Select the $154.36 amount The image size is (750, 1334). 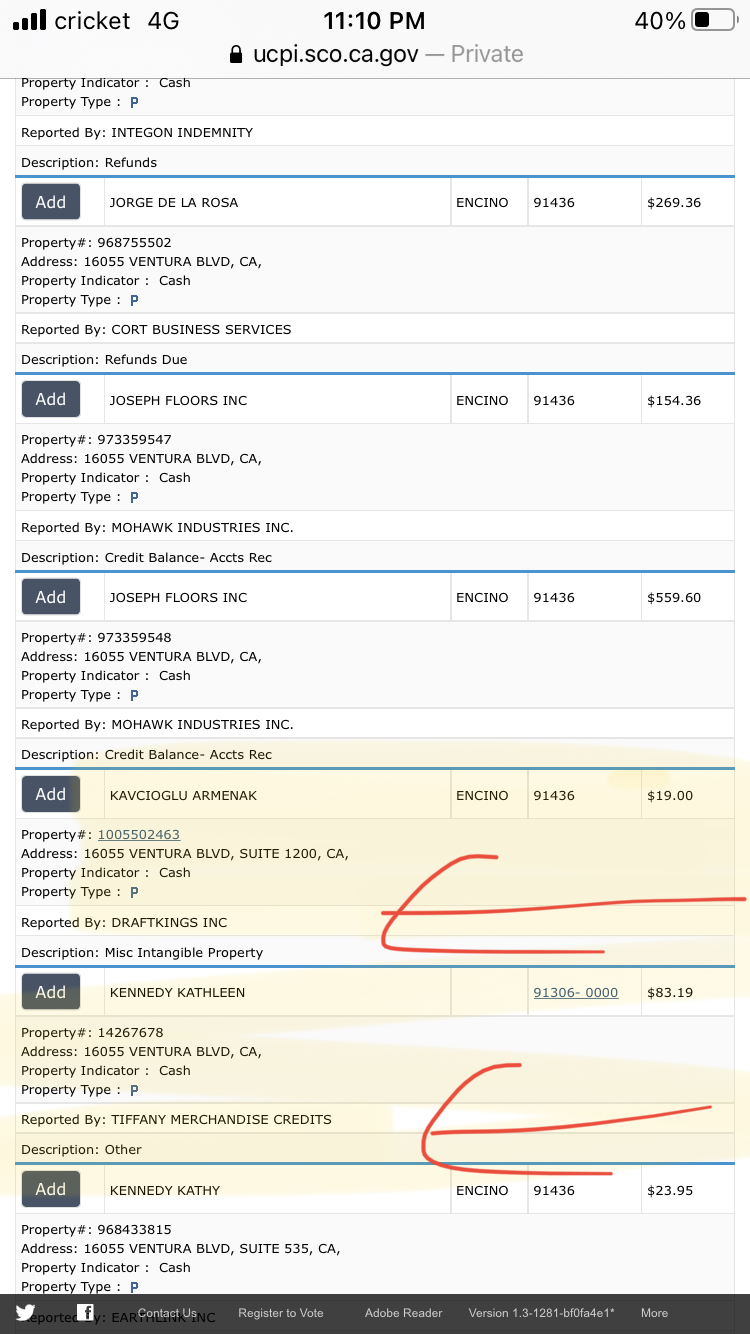click(674, 400)
